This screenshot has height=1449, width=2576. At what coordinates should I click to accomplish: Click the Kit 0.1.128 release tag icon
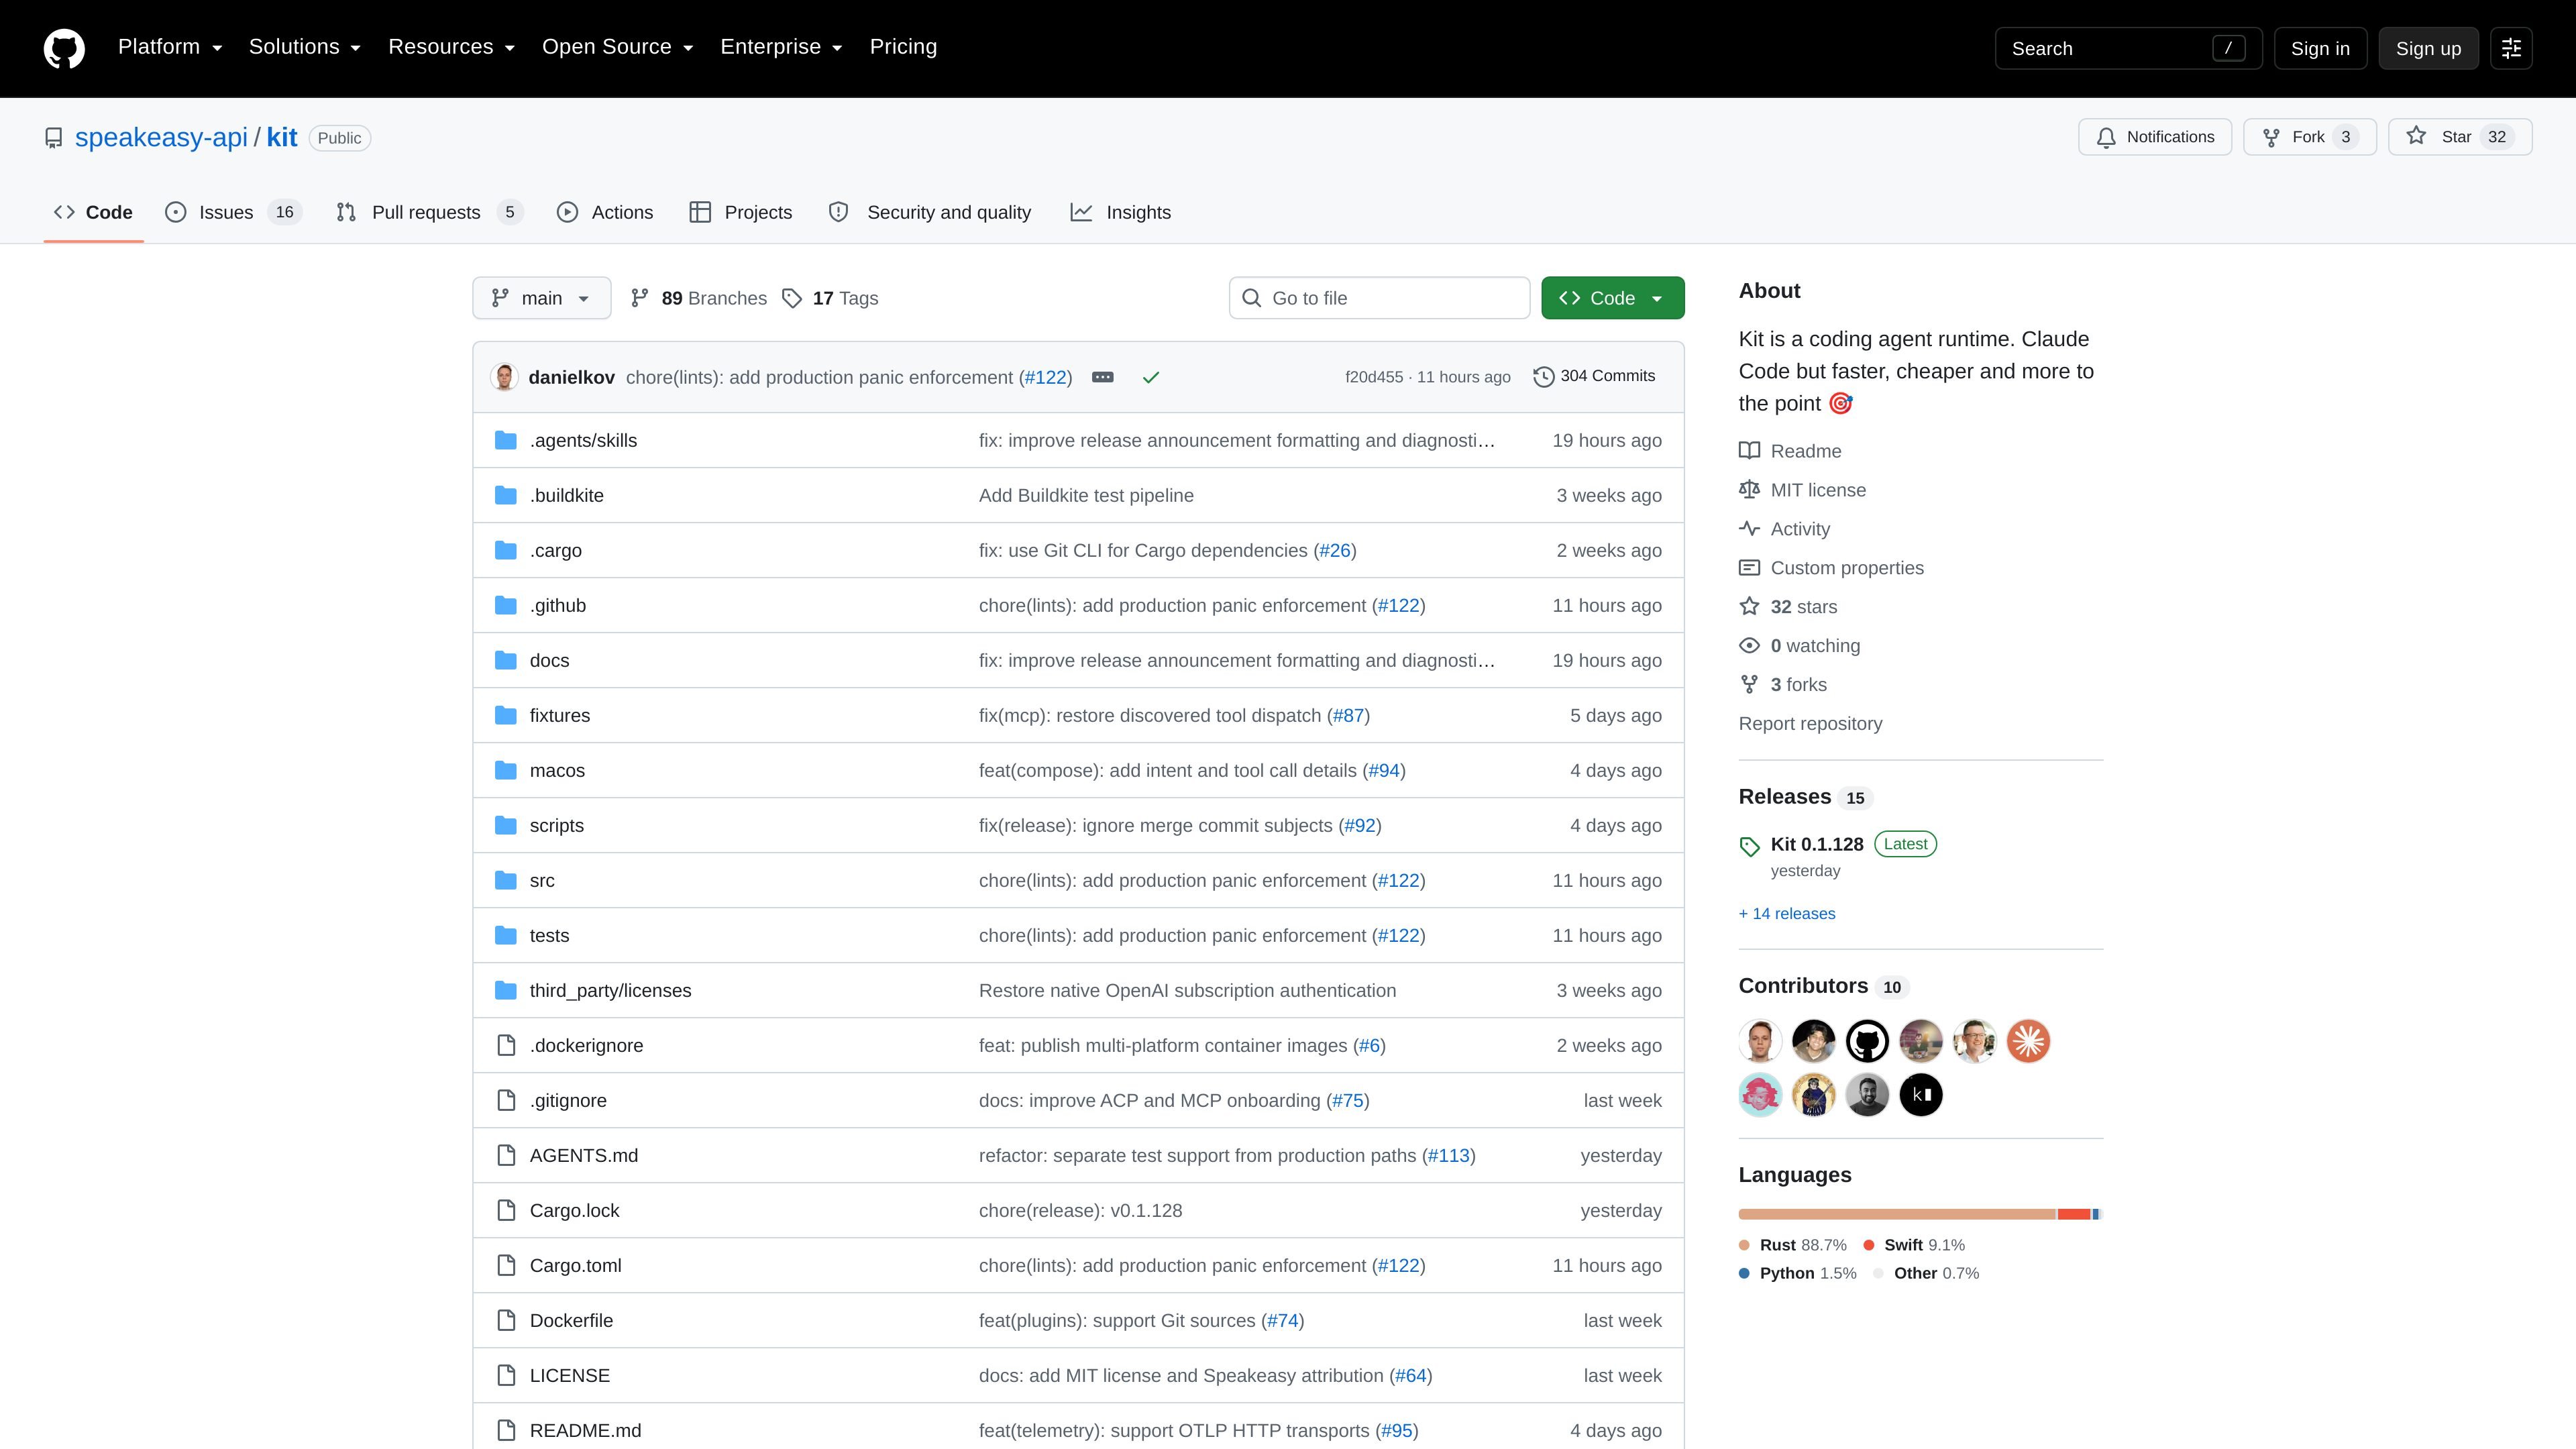[x=1749, y=846]
